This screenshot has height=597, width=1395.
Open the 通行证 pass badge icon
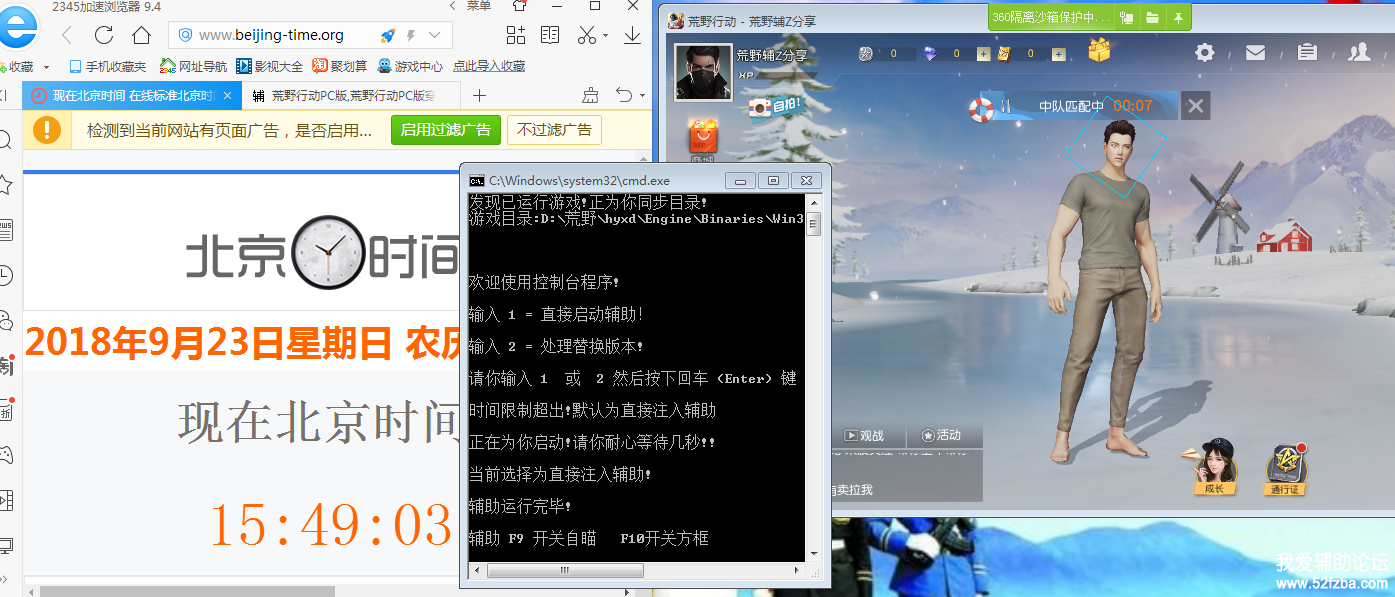pos(1285,469)
